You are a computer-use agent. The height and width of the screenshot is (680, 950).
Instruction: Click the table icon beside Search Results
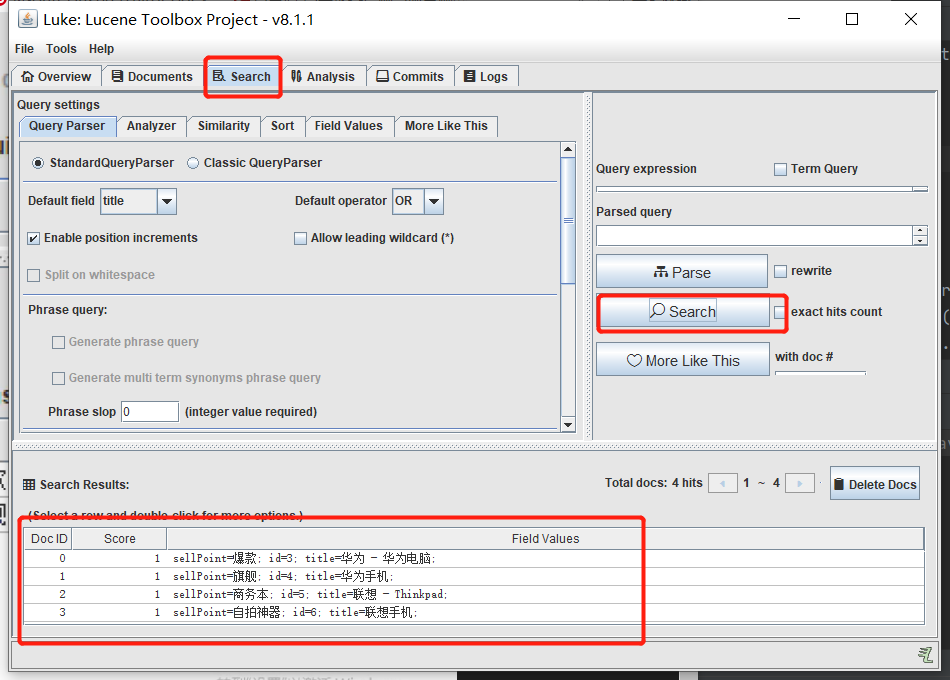click(x=29, y=485)
